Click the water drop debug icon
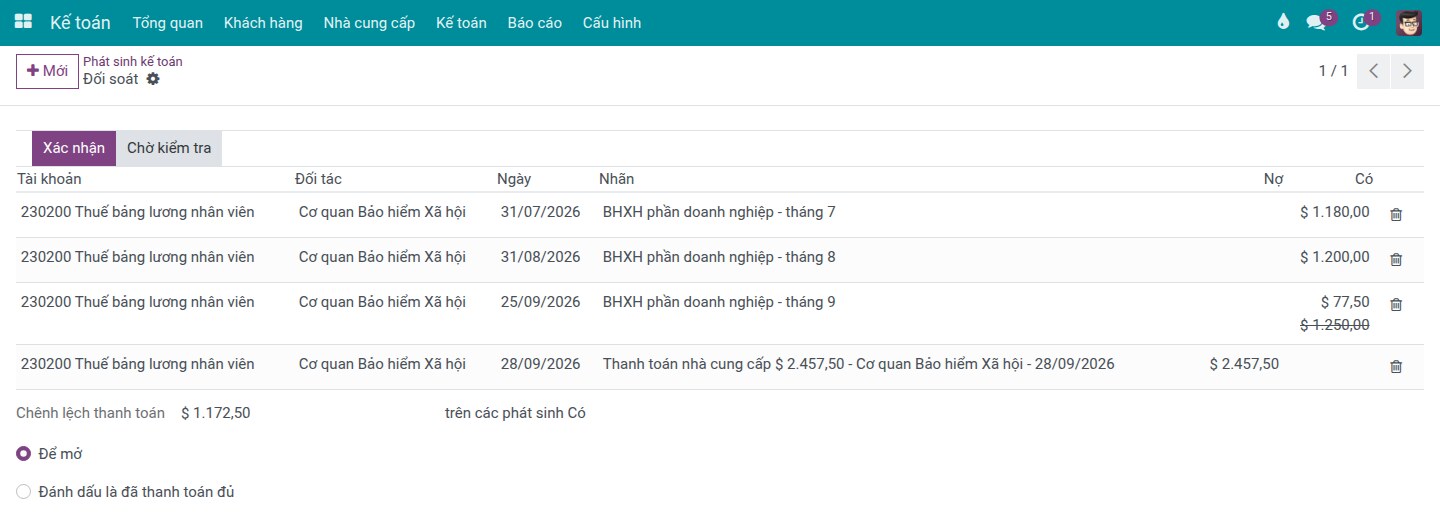The height and width of the screenshot is (520, 1440). tap(1283, 22)
